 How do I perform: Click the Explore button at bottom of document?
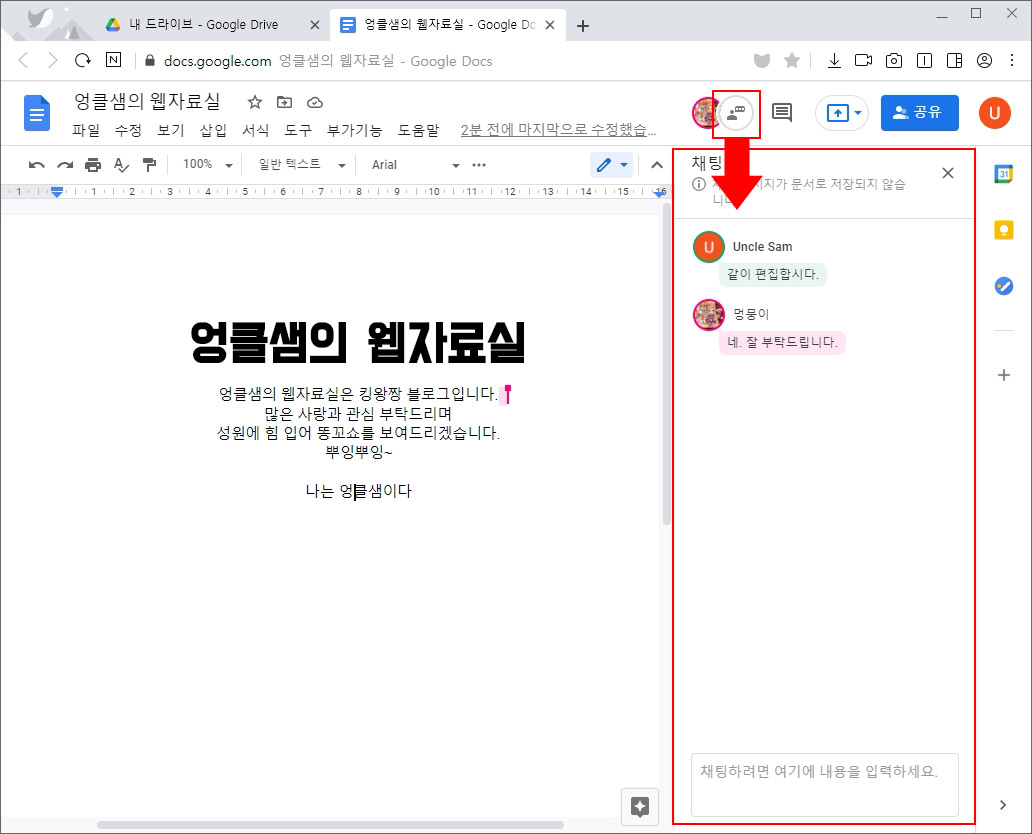[640, 806]
